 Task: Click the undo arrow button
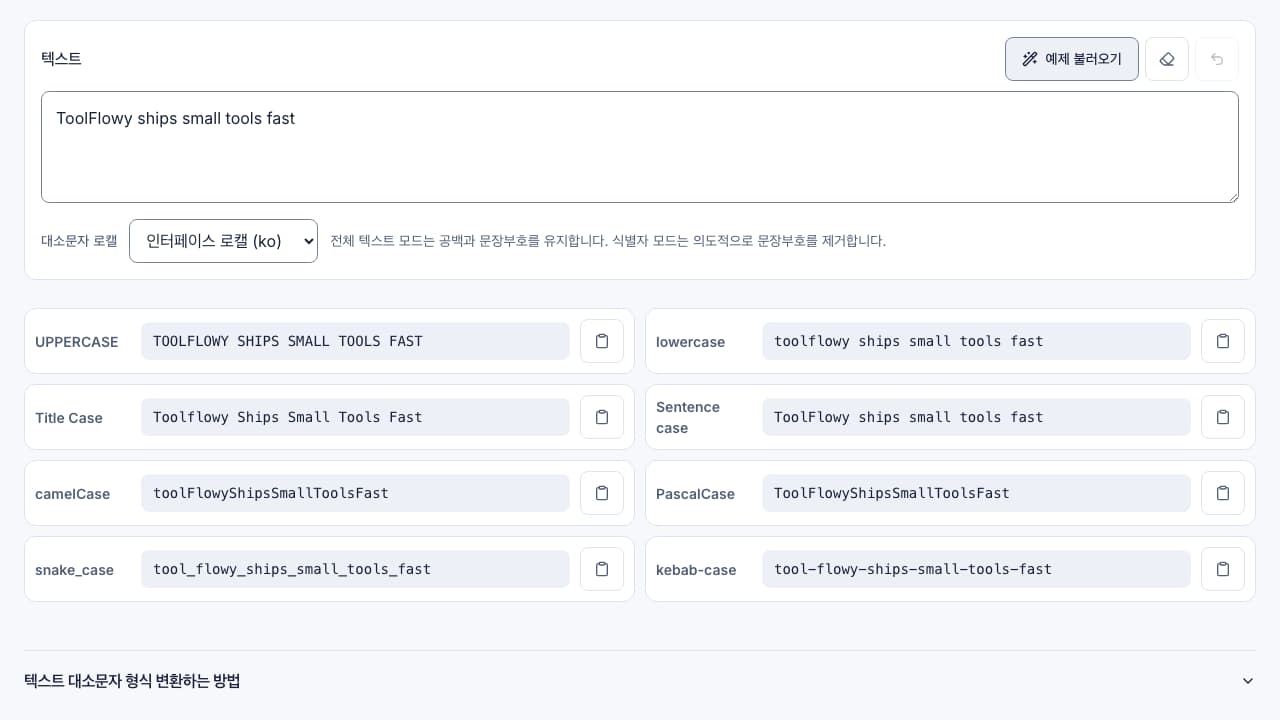click(x=1217, y=59)
